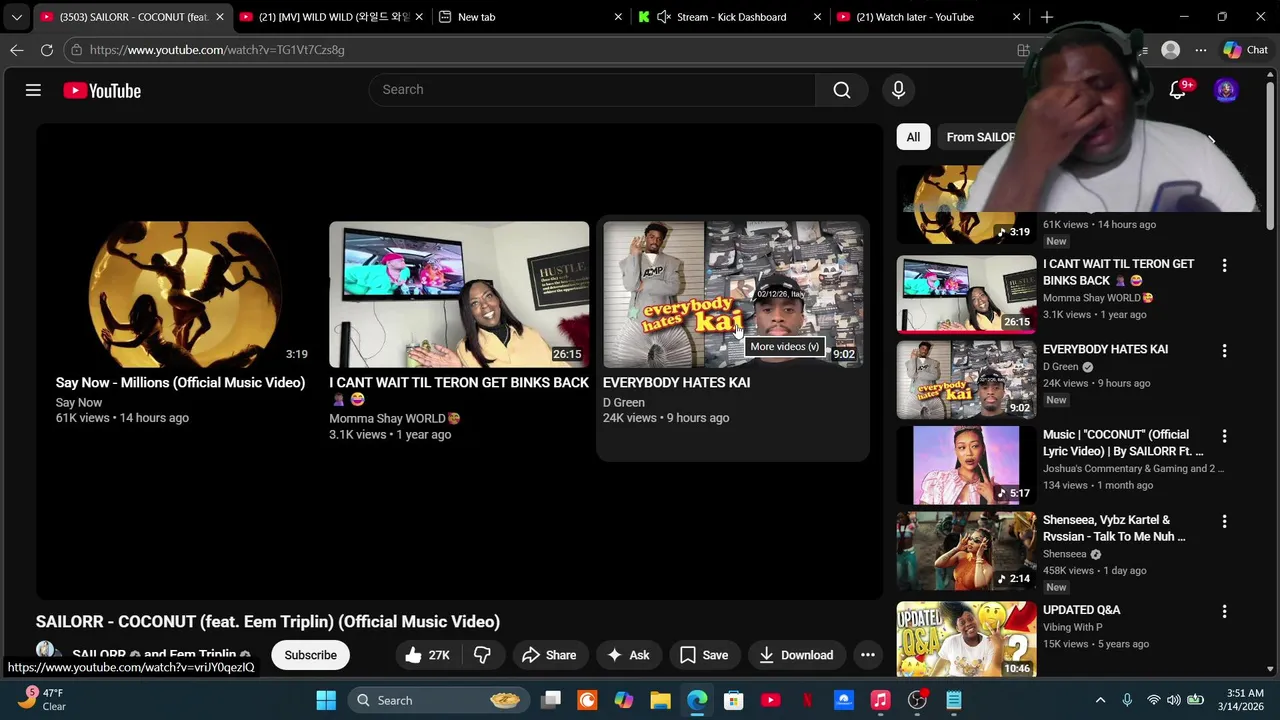
Task: View site information icon in address bar
Action: (77, 50)
